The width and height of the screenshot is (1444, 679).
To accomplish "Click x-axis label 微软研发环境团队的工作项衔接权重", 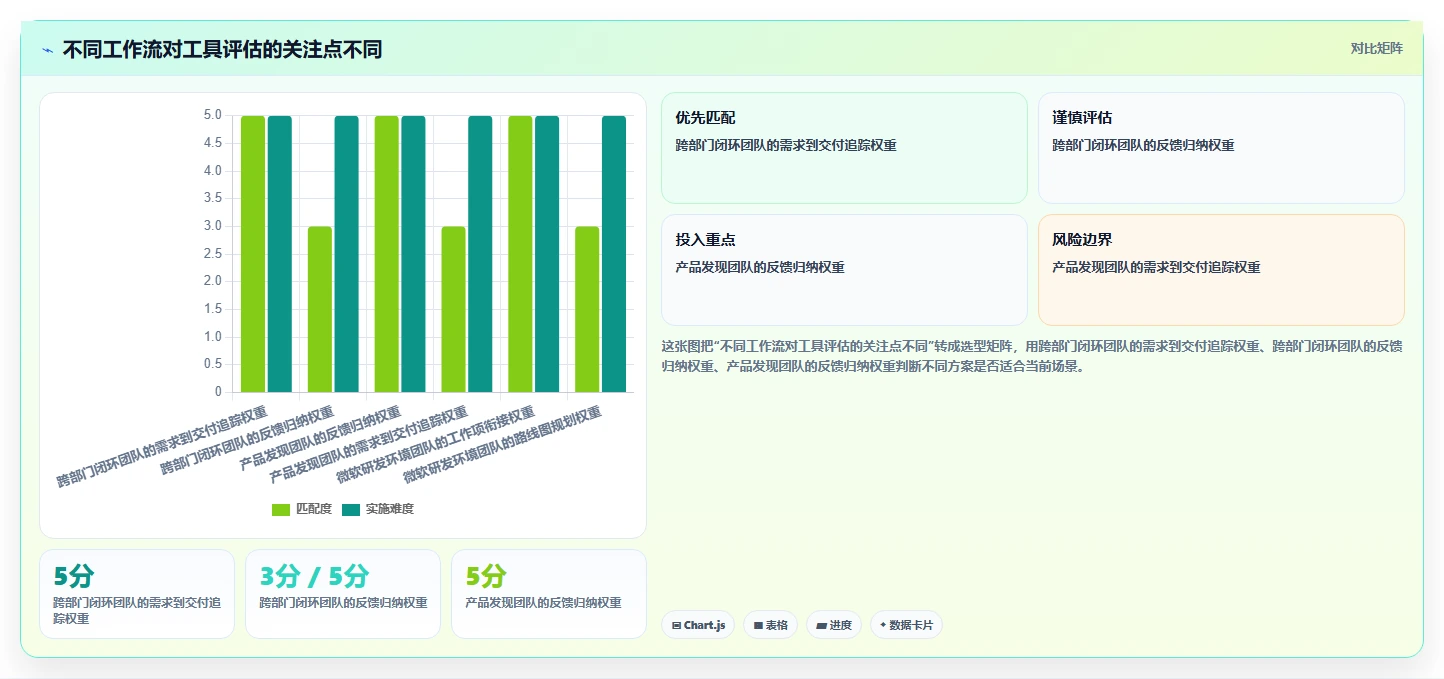I will point(435,444).
